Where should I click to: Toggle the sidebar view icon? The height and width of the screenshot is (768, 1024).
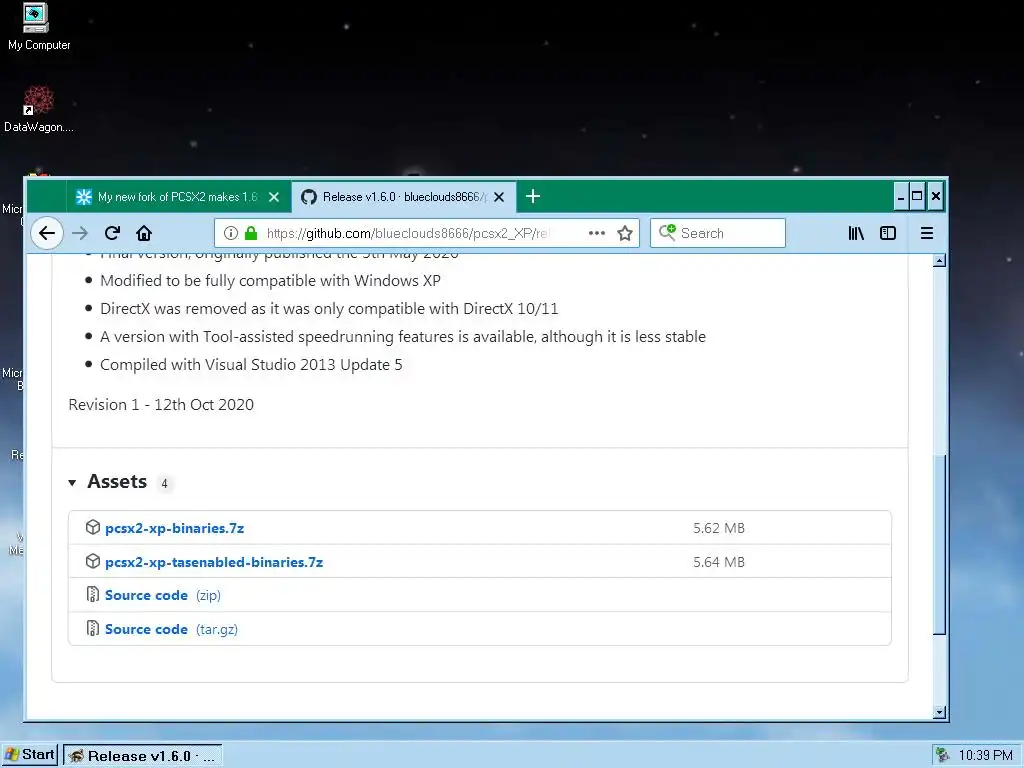[x=888, y=233]
